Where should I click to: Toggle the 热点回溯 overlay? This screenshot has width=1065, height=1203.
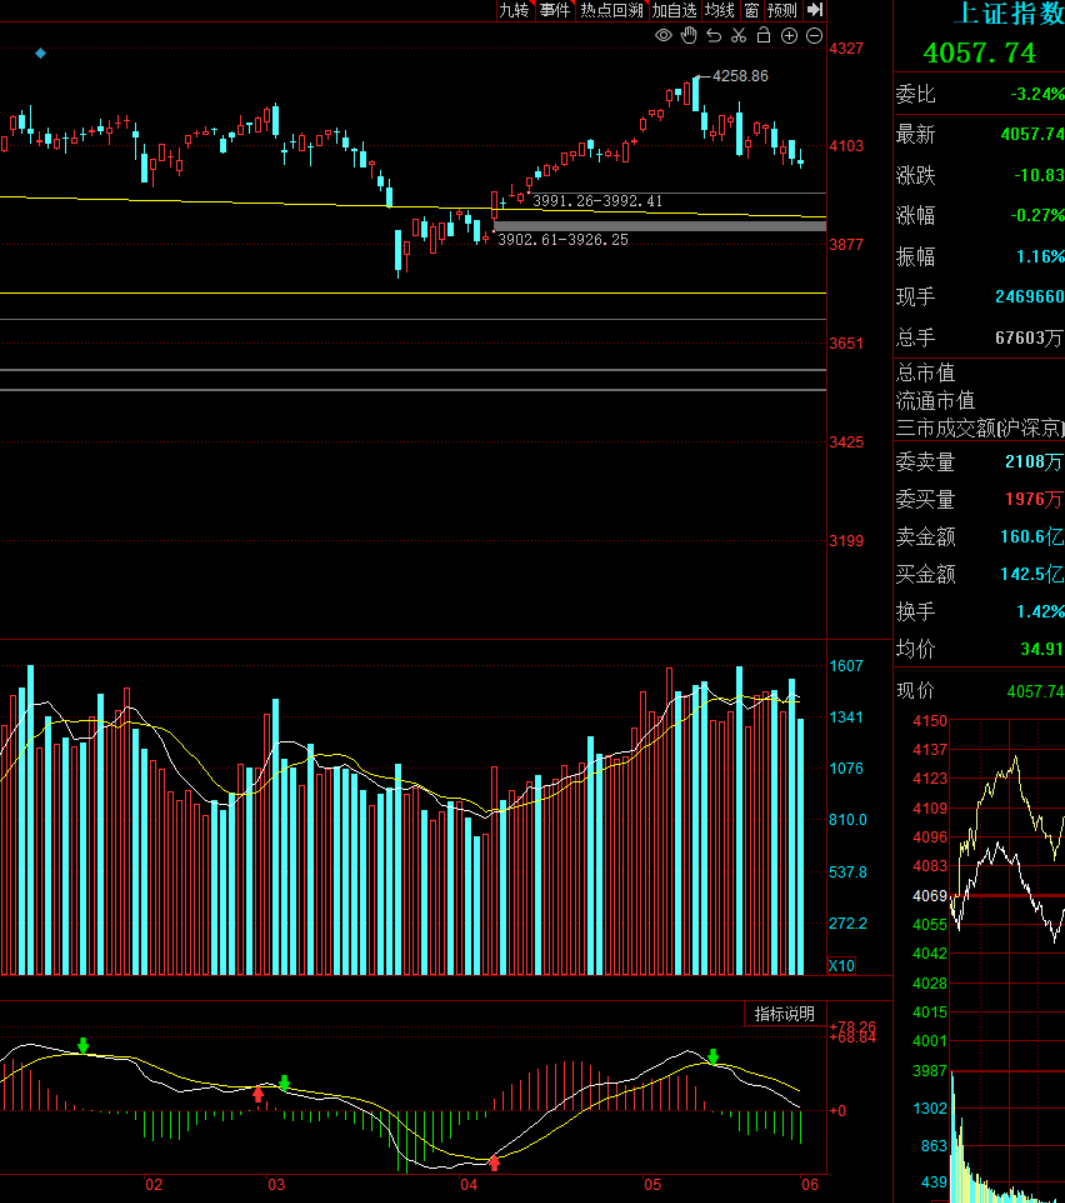(x=611, y=10)
